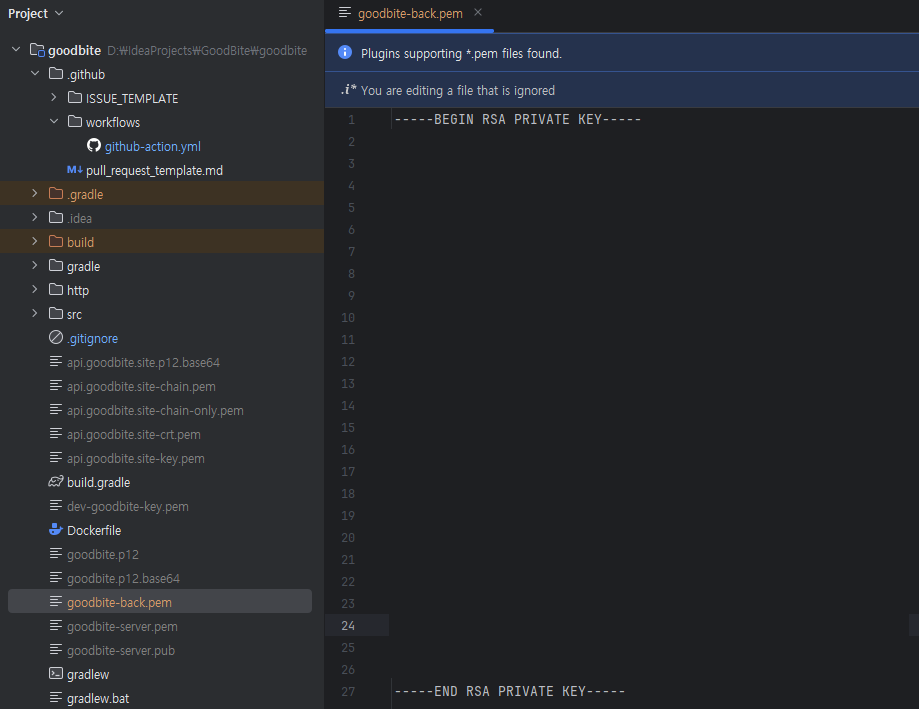Select the build.gradle file
Image resolution: width=919 pixels, height=709 pixels.
pyautogui.click(x=98, y=483)
